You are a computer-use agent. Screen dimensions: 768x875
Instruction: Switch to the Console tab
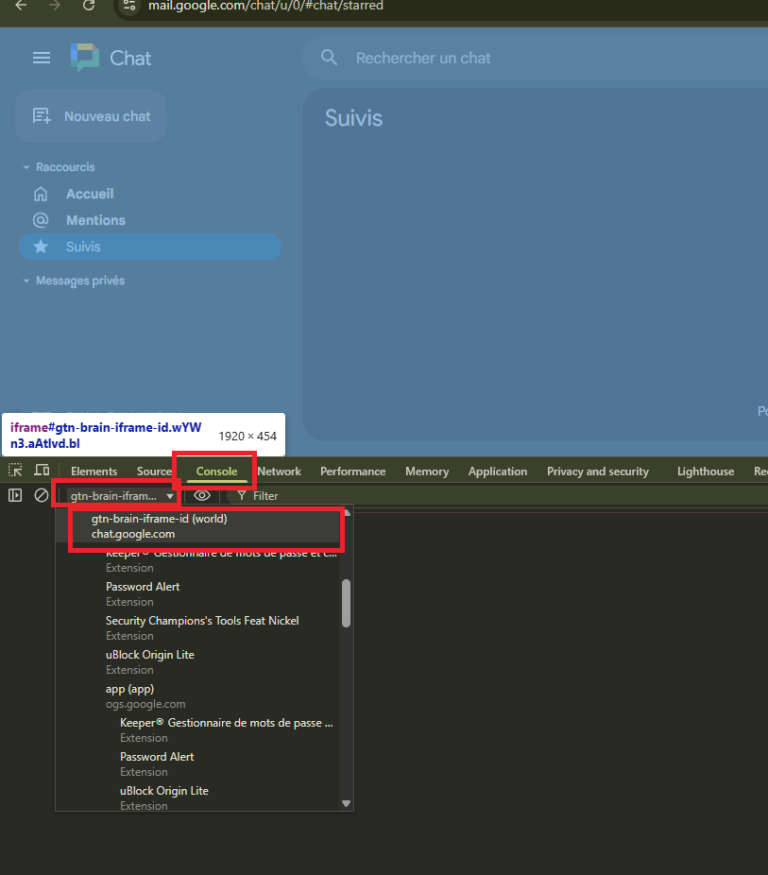[x=217, y=472]
